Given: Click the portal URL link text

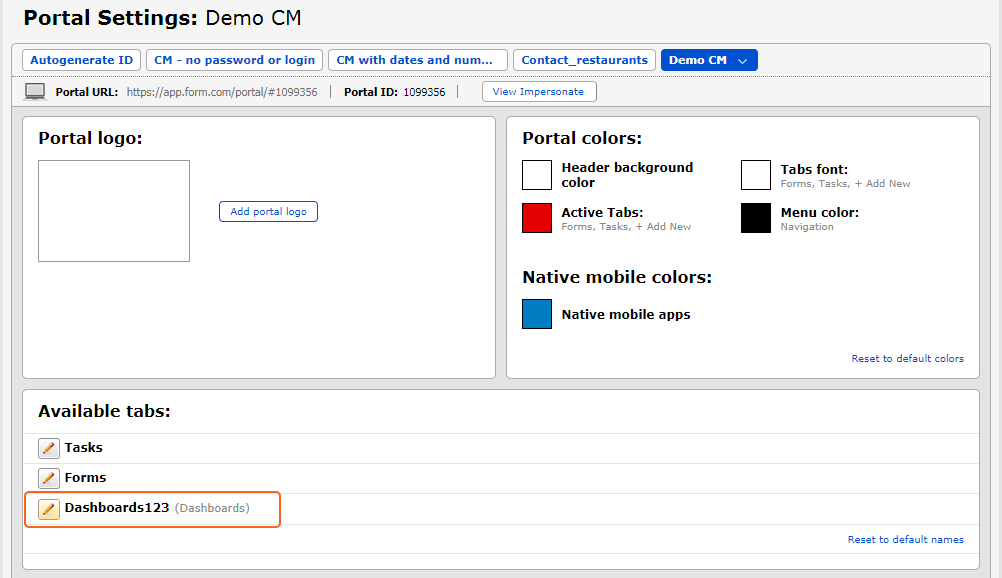Looking at the screenshot, I should [x=222, y=92].
